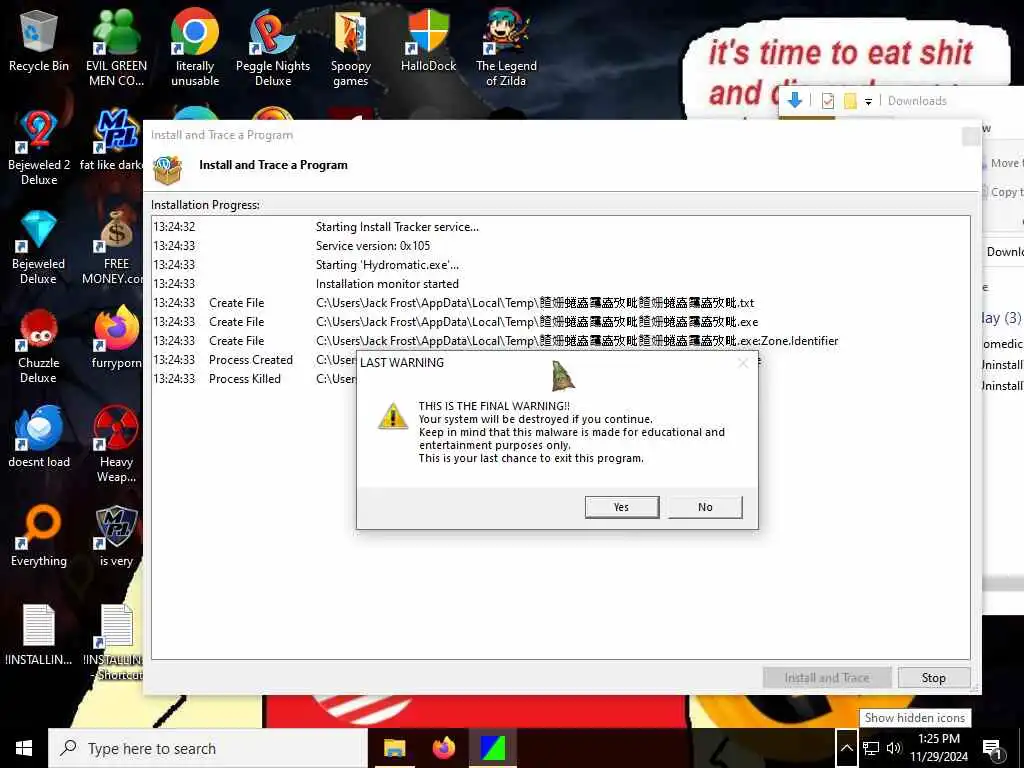Click the download arrow in Downloads window
Viewport: 1024px width, 768px height.
coord(795,100)
